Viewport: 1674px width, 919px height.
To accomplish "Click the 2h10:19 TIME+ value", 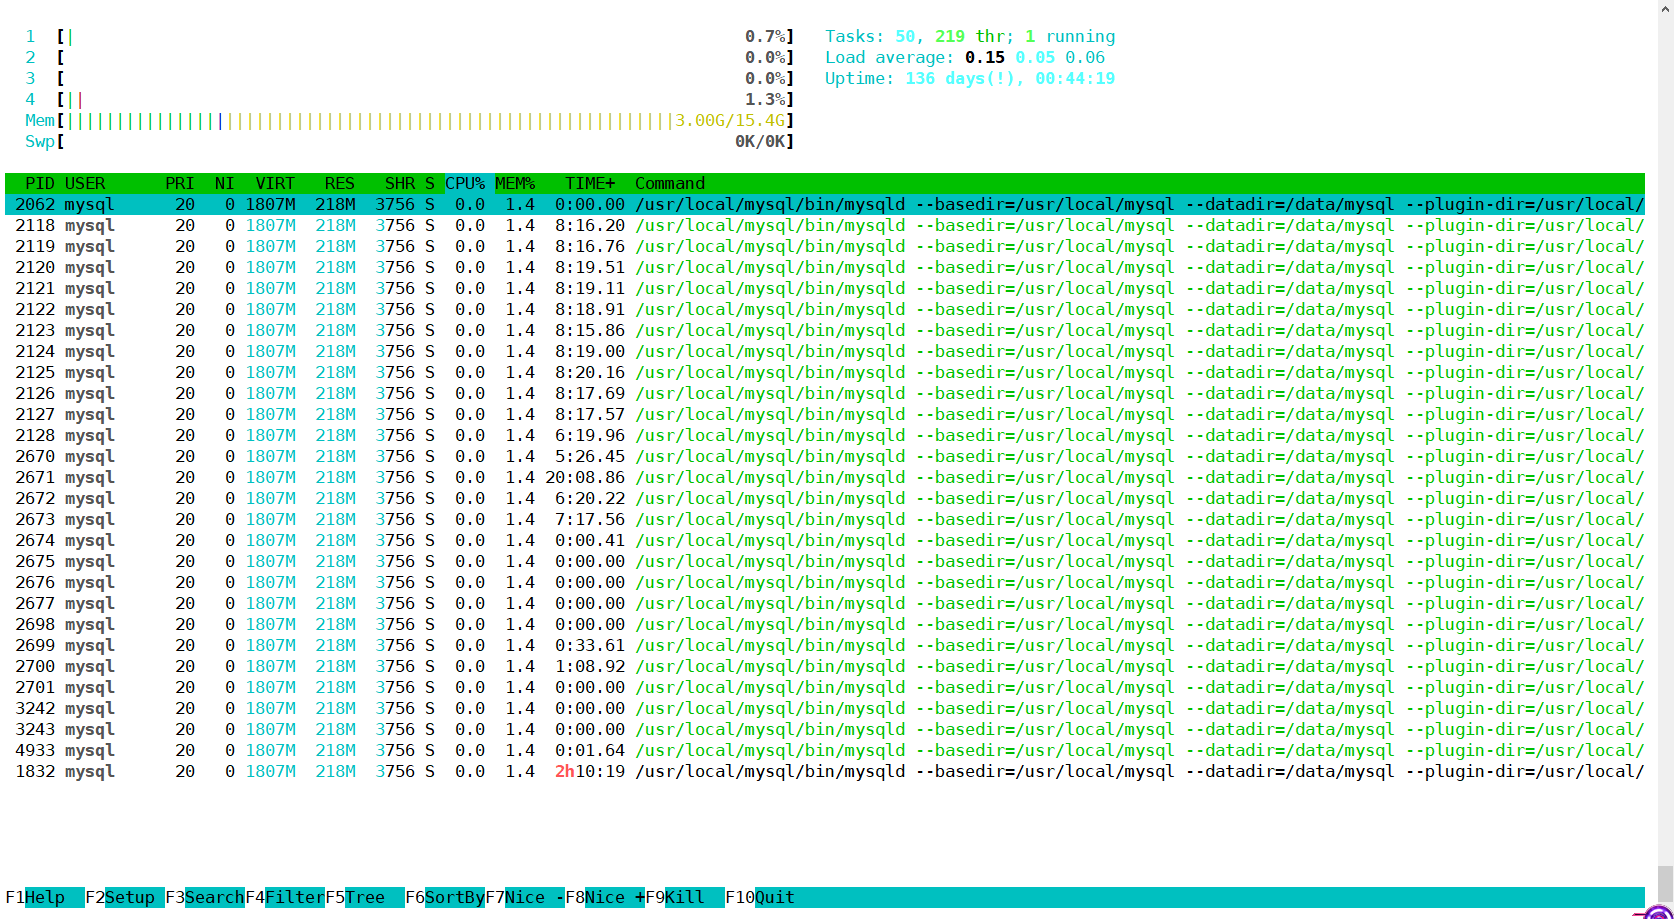I will point(590,771).
